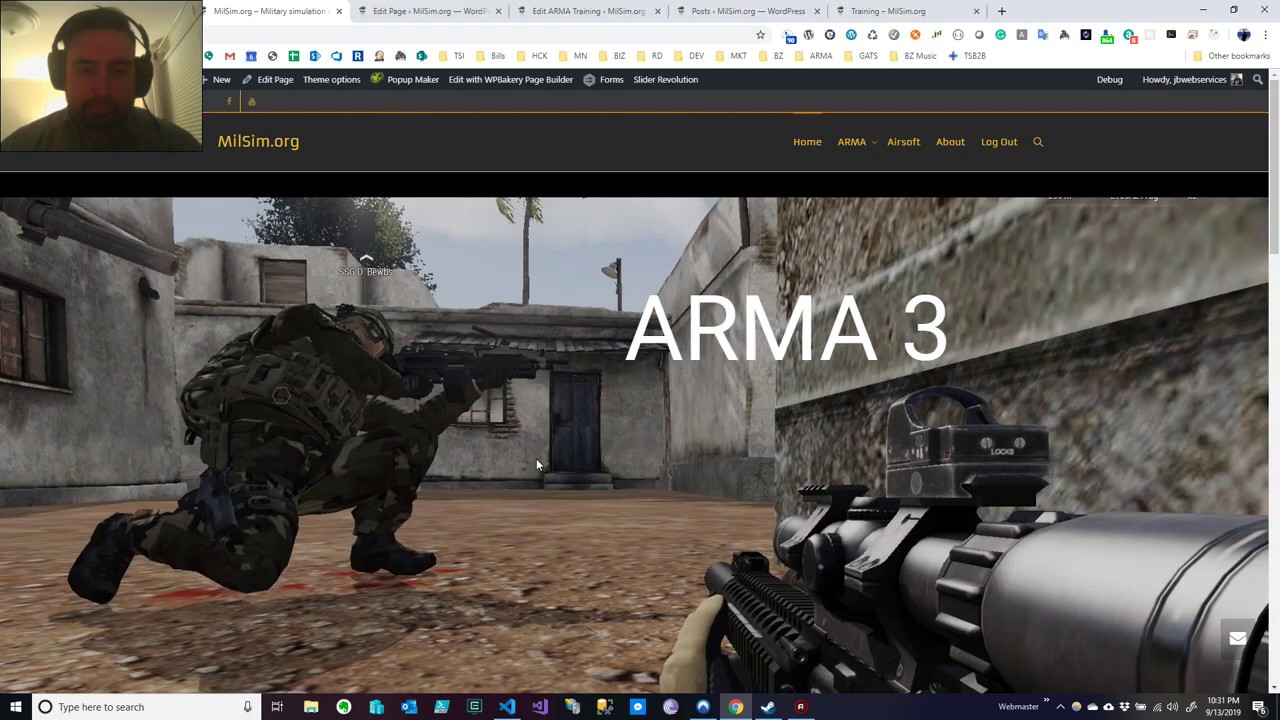Screen dimensions: 1280x720
Task: Open the Windows Start menu
Action: coord(16,707)
